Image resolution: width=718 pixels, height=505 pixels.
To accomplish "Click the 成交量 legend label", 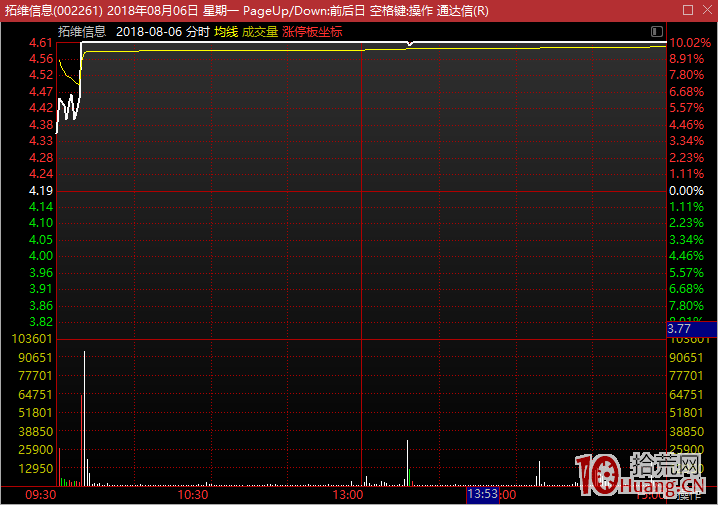I will [x=261, y=31].
